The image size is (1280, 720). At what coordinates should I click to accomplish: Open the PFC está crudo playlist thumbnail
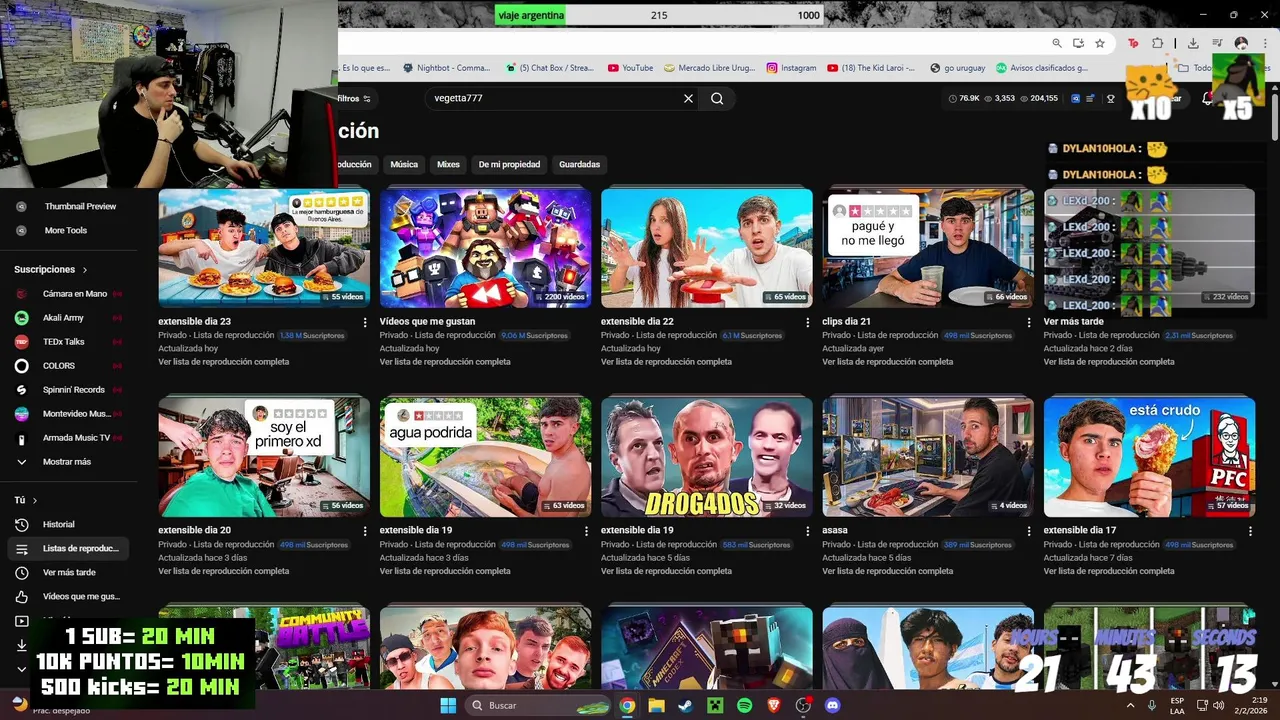click(1149, 456)
